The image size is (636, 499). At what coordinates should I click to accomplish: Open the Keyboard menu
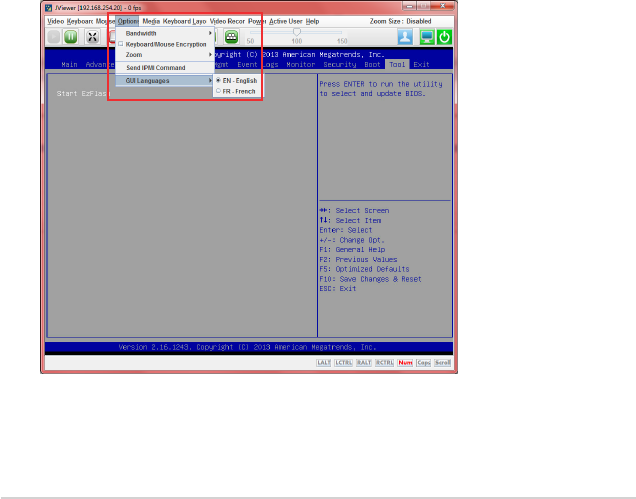click(x=80, y=21)
